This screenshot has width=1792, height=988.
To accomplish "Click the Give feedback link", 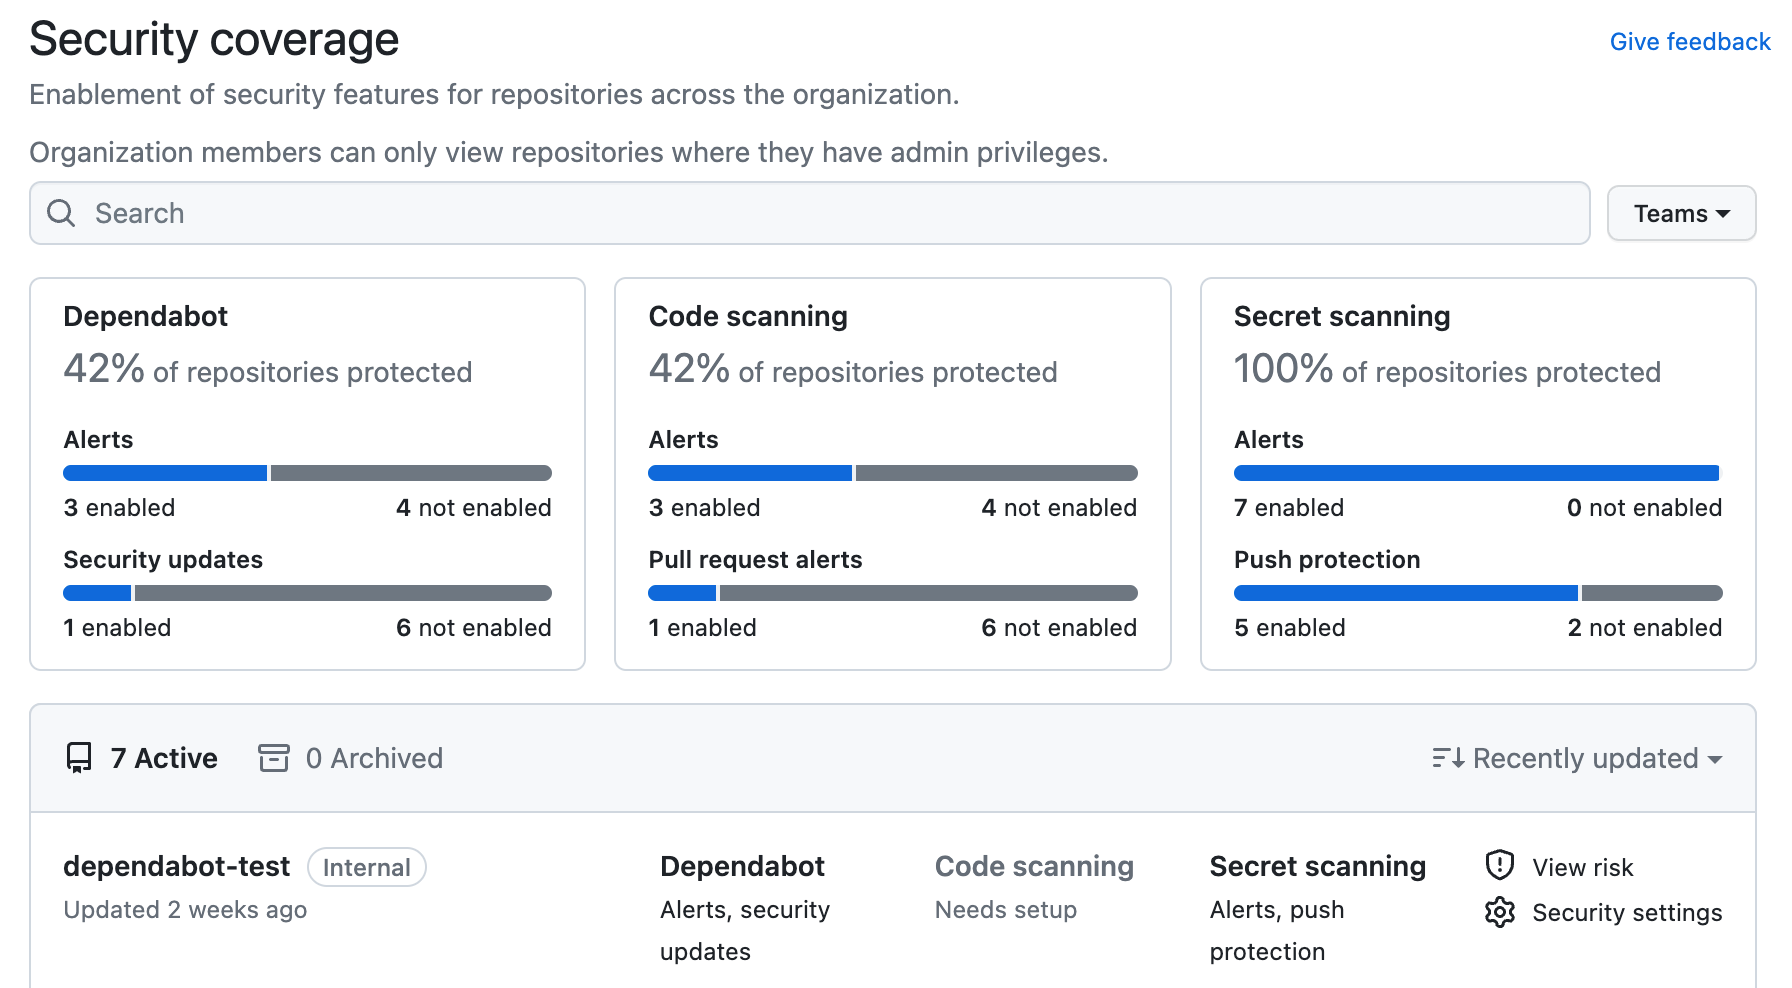I will (x=1690, y=41).
